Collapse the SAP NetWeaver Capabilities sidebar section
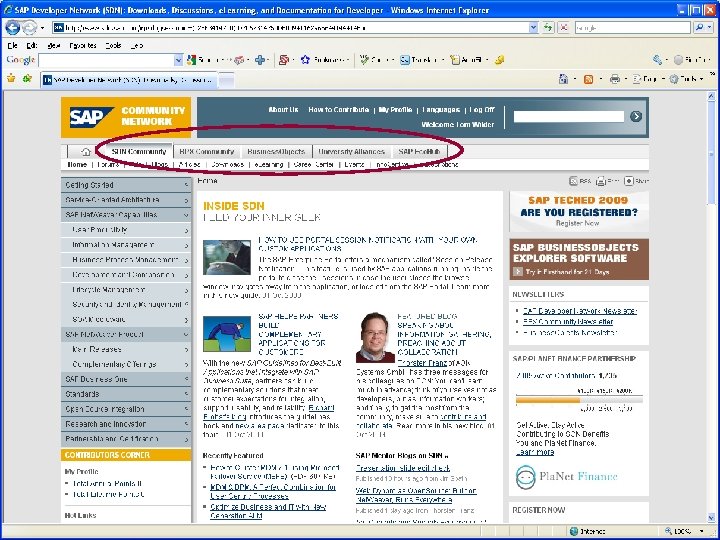Viewport: 720px width, 540px height. pyautogui.click(x=126, y=214)
